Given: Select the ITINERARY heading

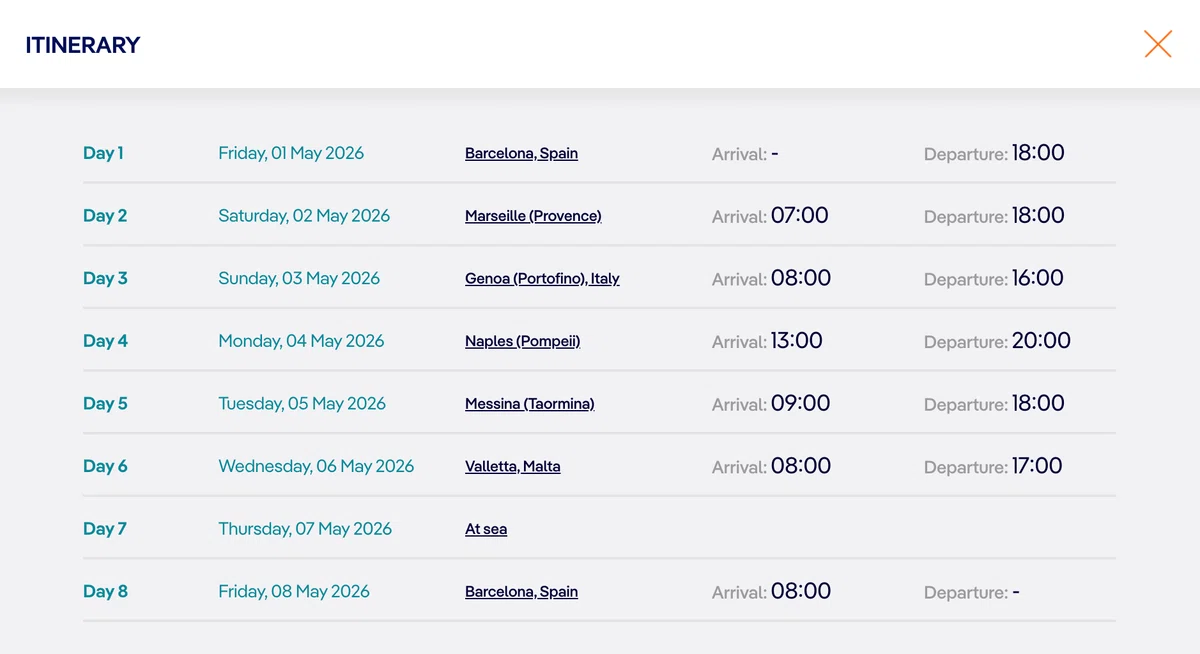Looking at the screenshot, I should 83,45.
